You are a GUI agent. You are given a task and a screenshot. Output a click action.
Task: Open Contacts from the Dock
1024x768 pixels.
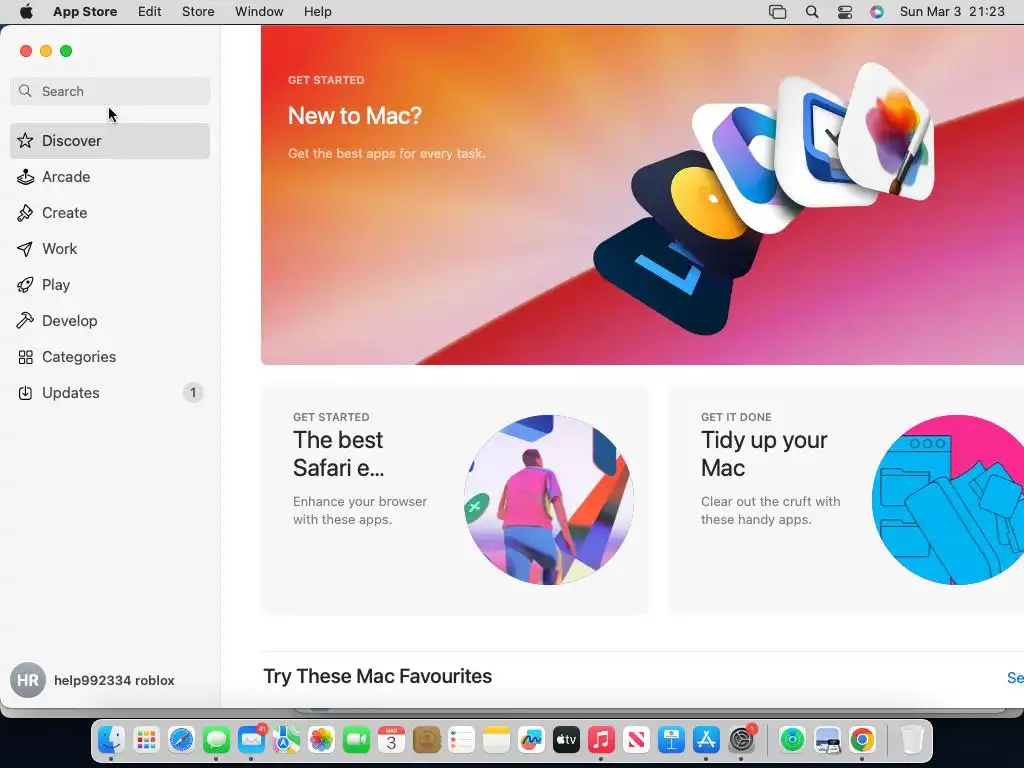(x=426, y=740)
